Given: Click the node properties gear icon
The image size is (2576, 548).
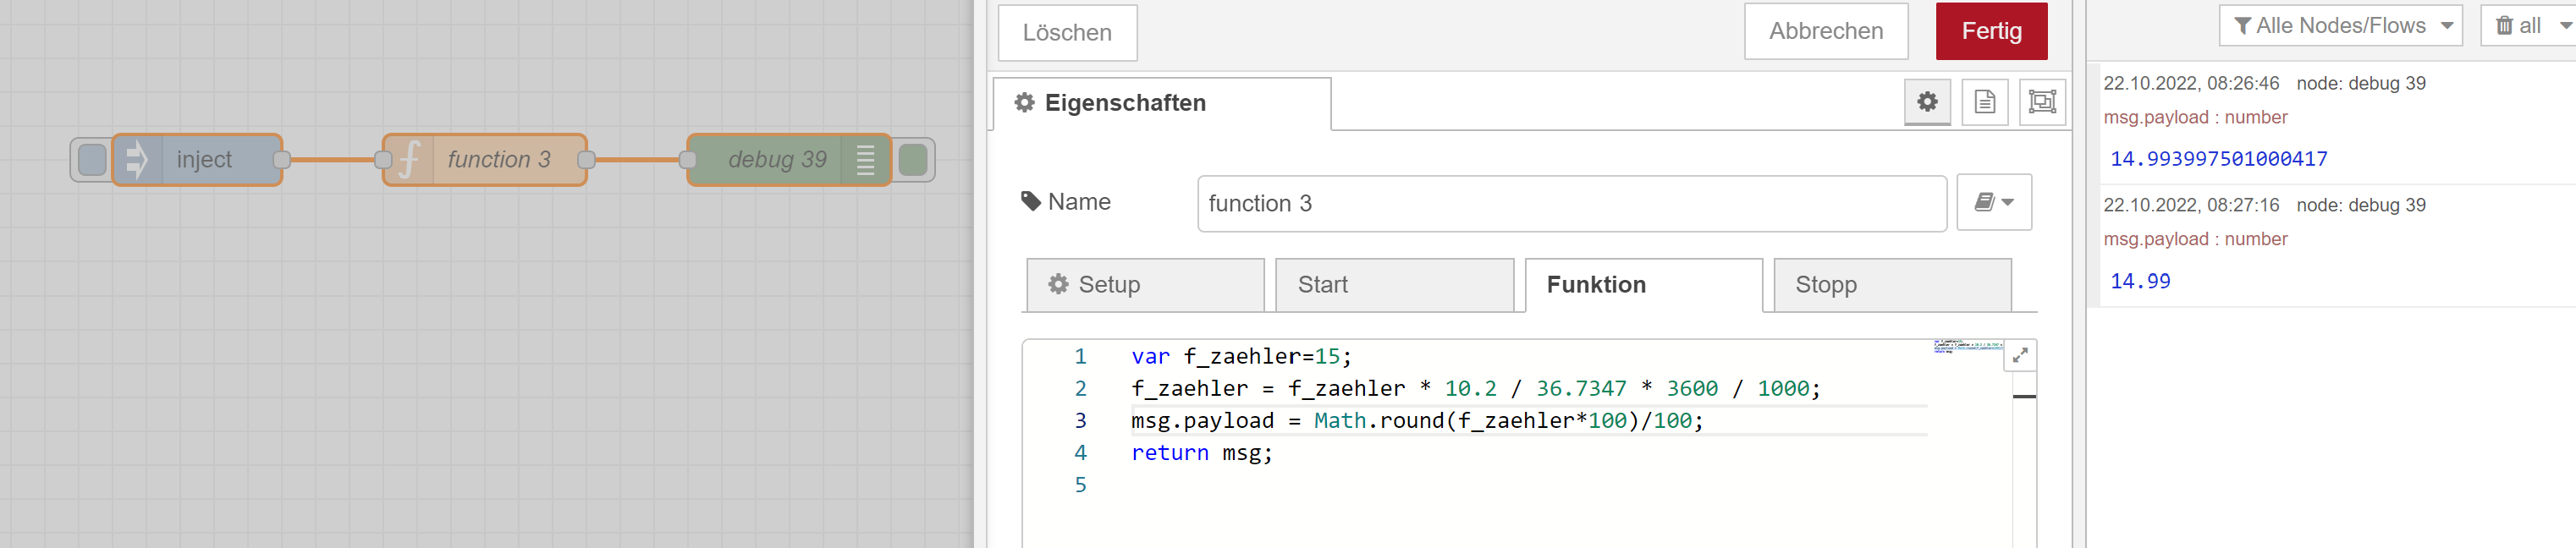Looking at the screenshot, I should tap(1926, 102).
